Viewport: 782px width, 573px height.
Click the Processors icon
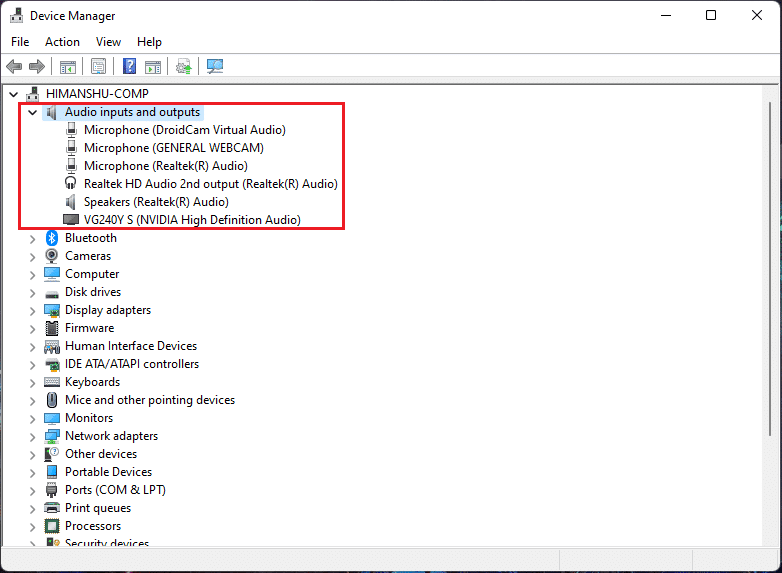tap(52, 526)
